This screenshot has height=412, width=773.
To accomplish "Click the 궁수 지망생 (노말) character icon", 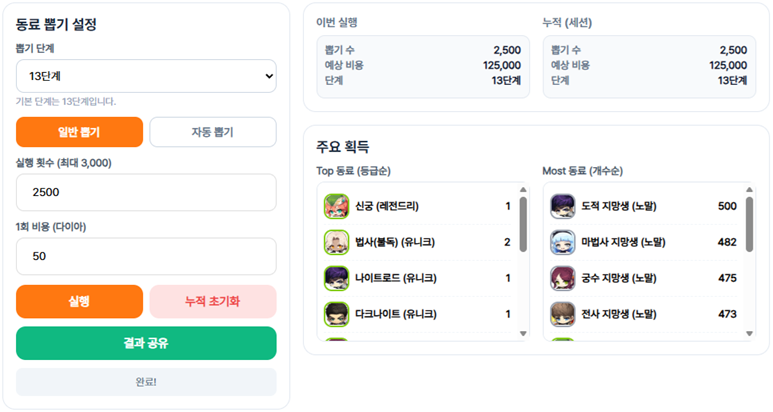I will click(562, 278).
